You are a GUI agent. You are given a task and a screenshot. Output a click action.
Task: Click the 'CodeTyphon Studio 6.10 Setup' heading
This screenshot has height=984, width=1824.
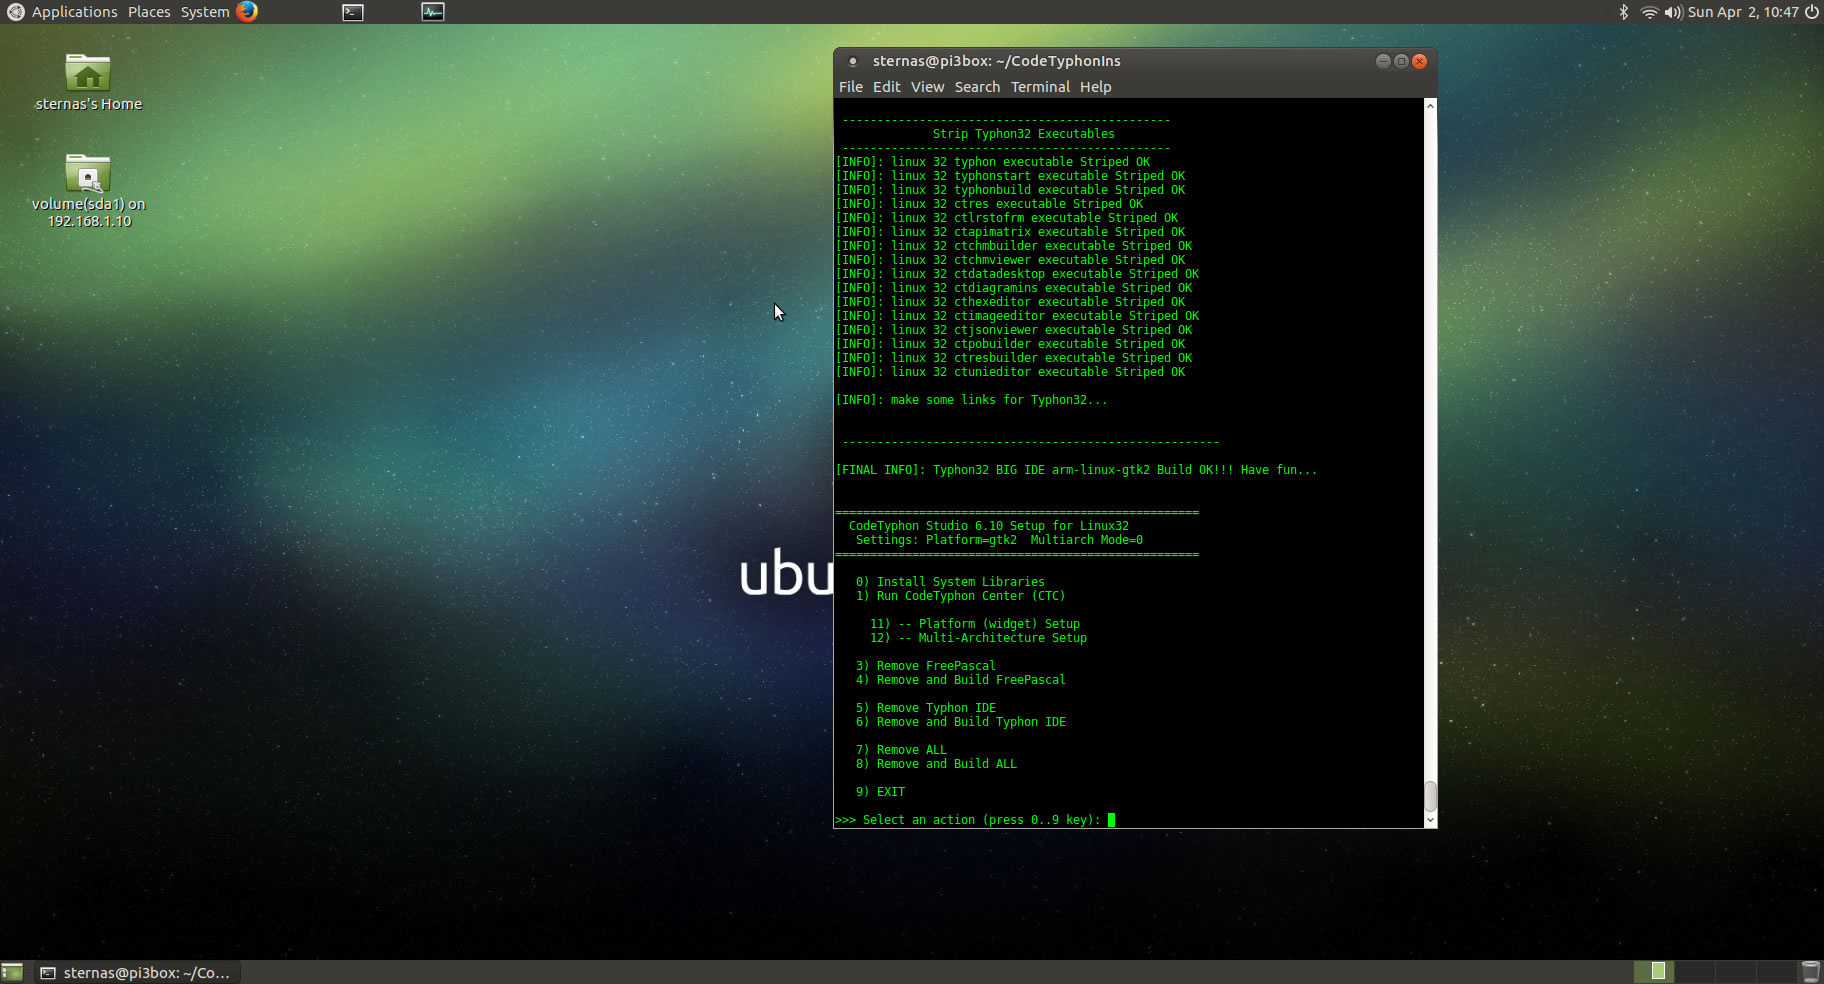click(x=988, y=526)
